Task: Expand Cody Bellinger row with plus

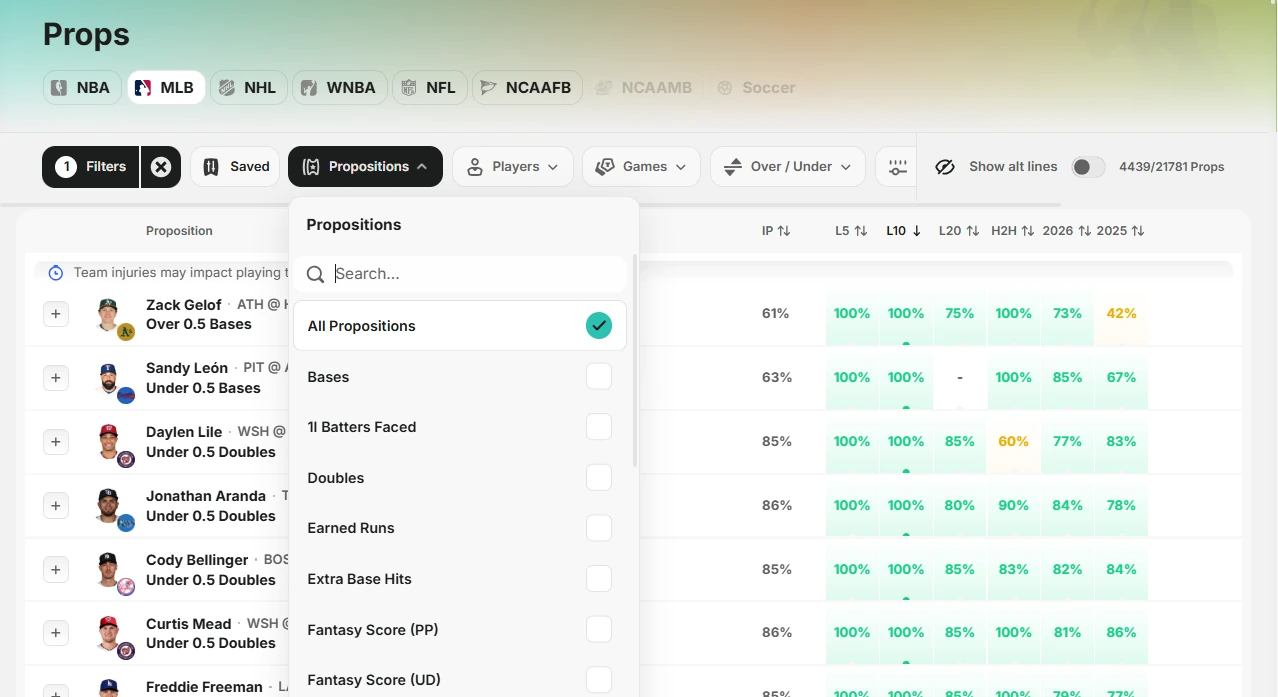Action: point(56,570)
